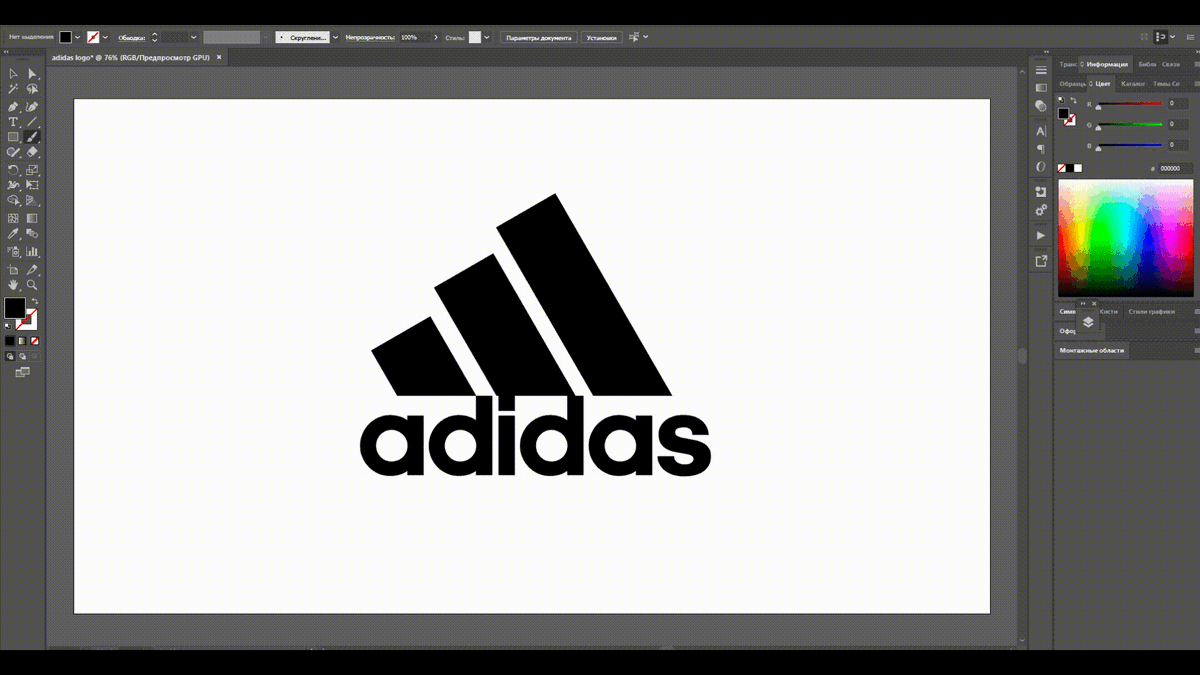Select the Direct Selection tool
The height and width of the screenshot is (675, 1200).
coord(32,73)
